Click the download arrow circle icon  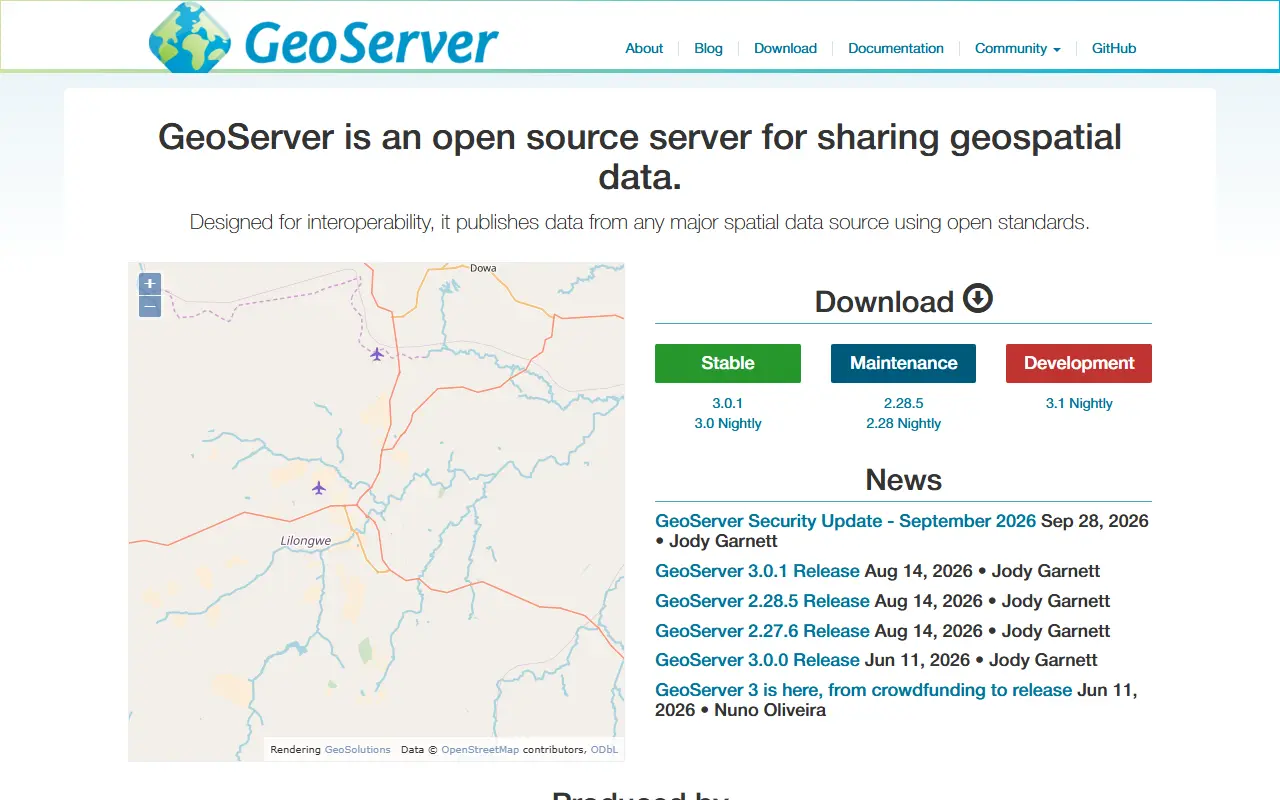click(x=978, y=298)
